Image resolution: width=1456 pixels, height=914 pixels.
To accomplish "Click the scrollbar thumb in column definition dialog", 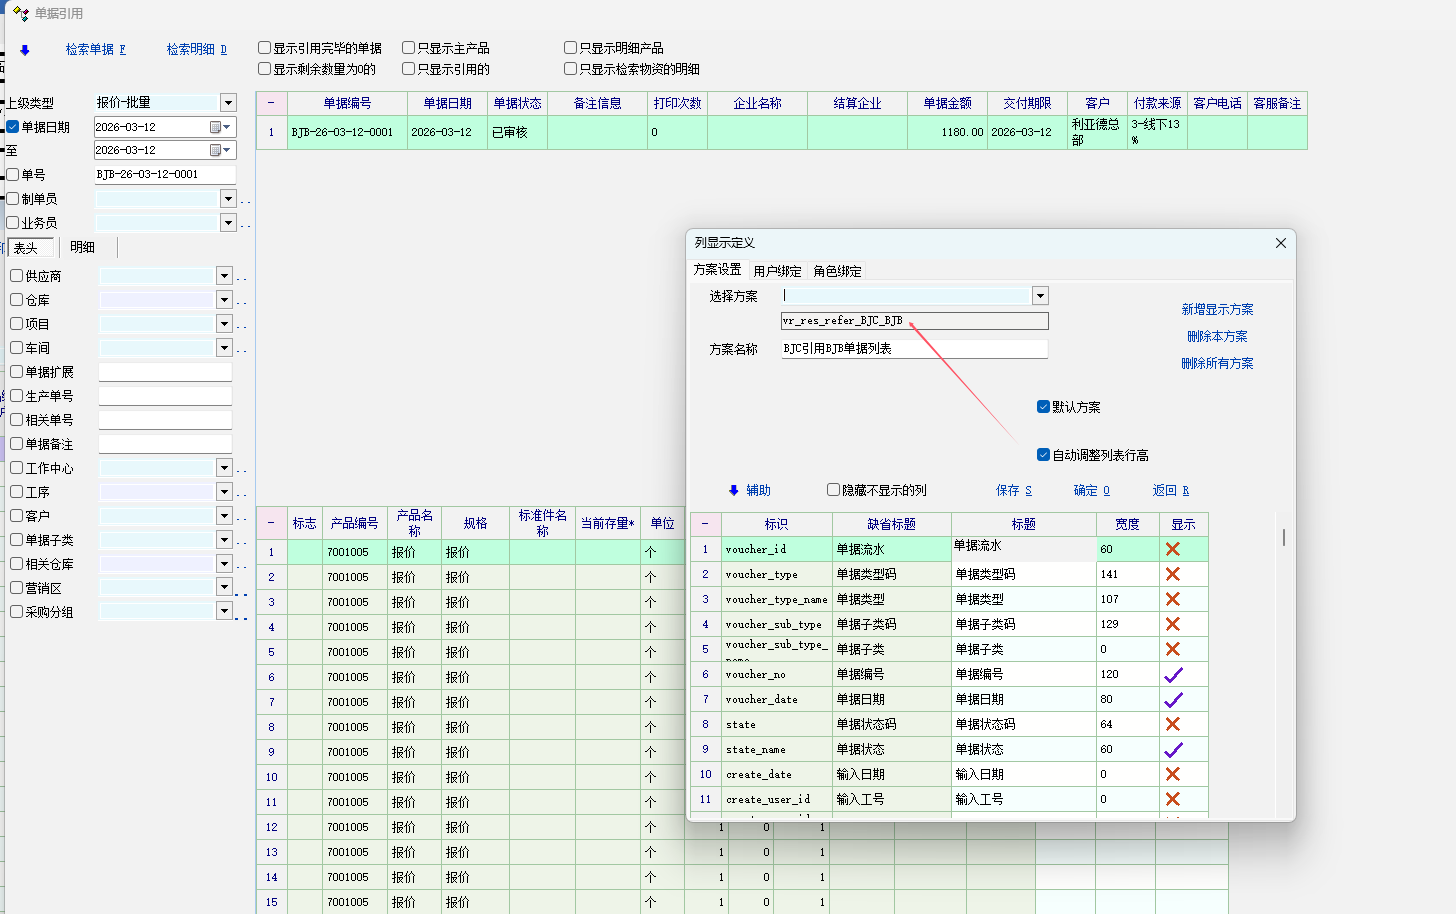I will point(1283,537).
